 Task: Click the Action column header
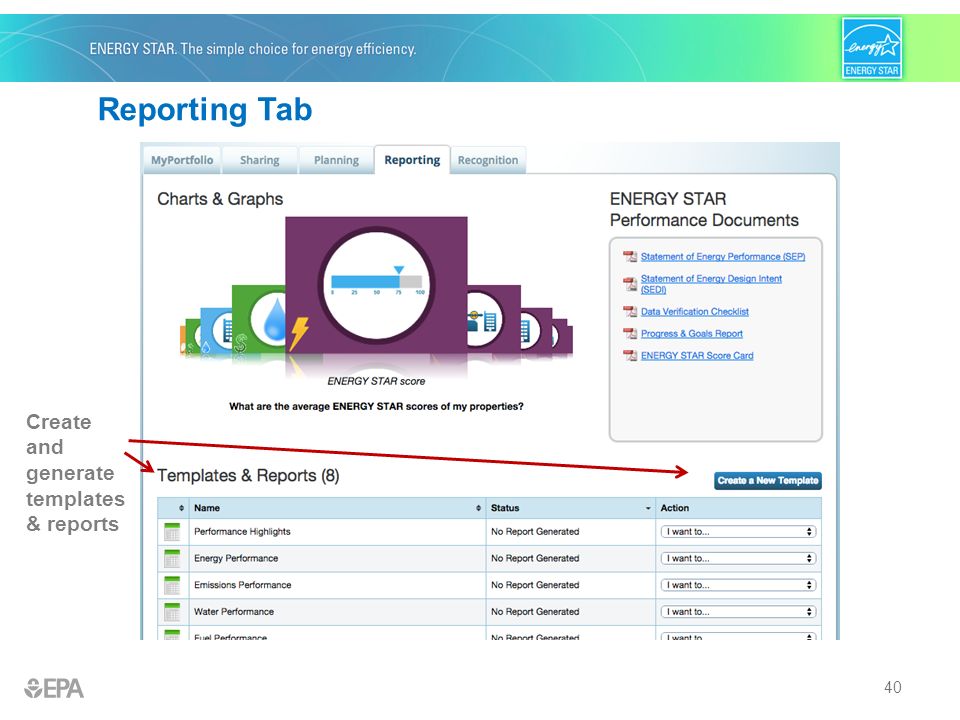click(x=738, y=508)
